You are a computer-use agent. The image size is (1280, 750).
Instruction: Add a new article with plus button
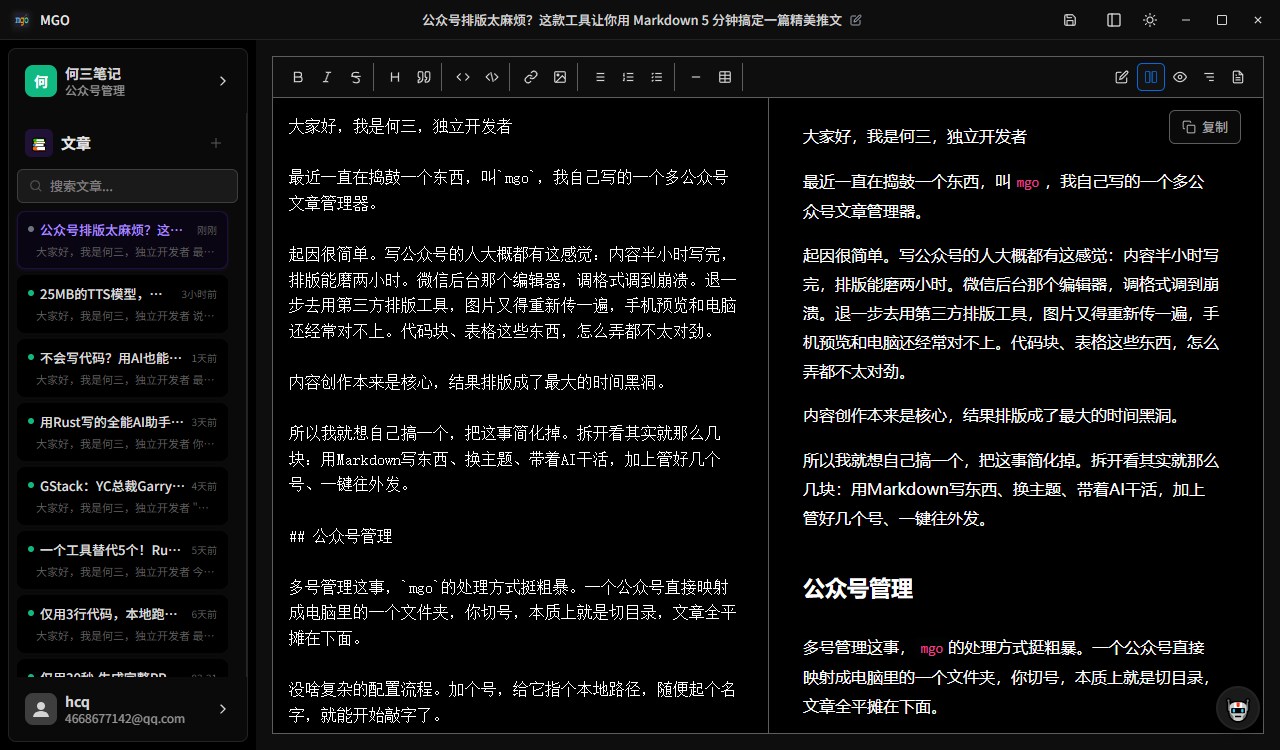[215, 143]
